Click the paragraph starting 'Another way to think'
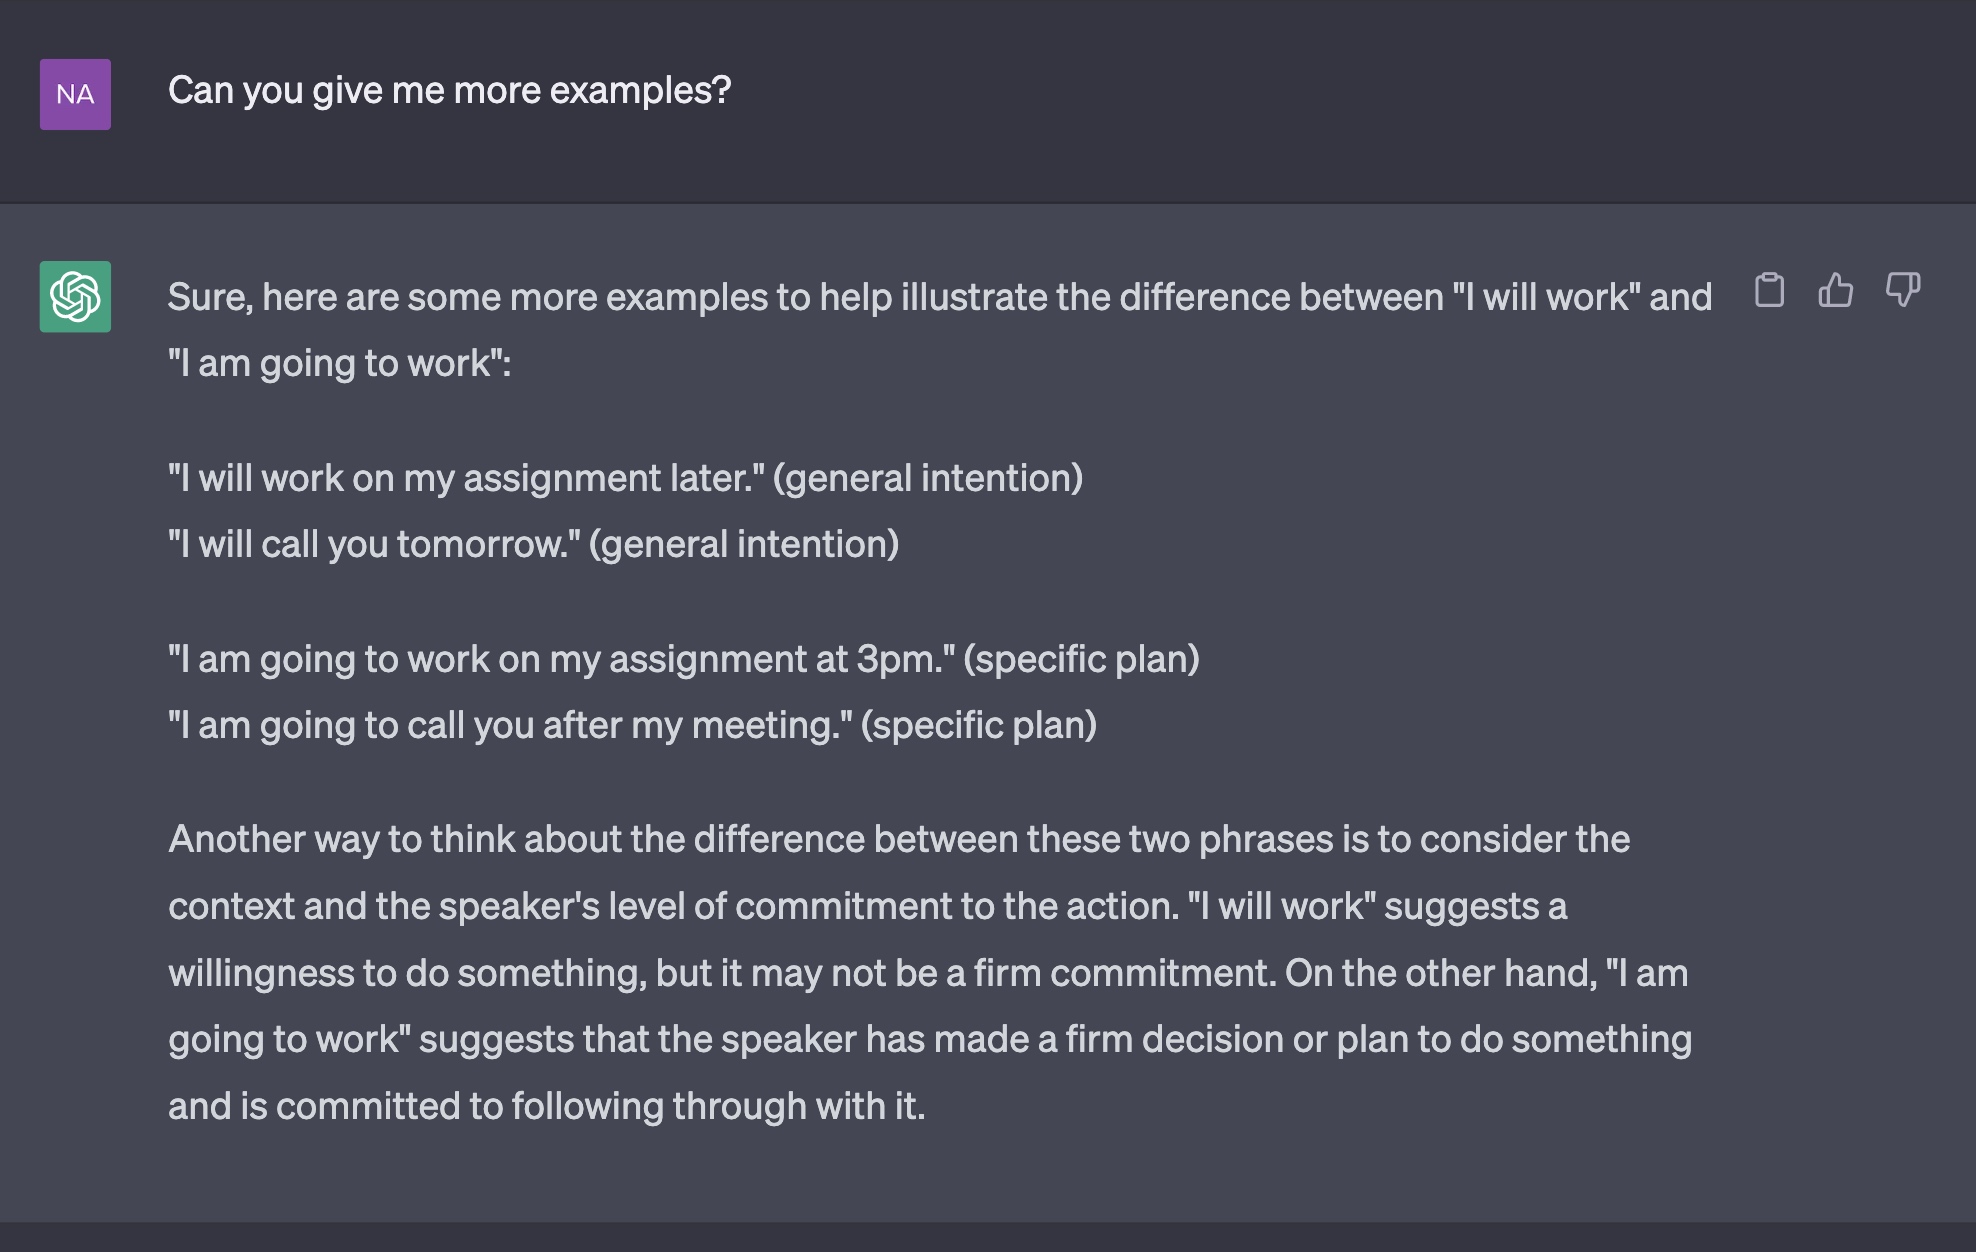Viewport: 1976px width, 1252px height. point(930,972)
